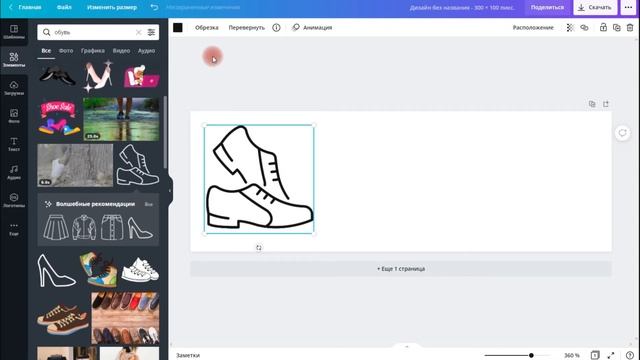Enter fullscreen presentation mode
640x360 pixels.
(x=611, y=355)
